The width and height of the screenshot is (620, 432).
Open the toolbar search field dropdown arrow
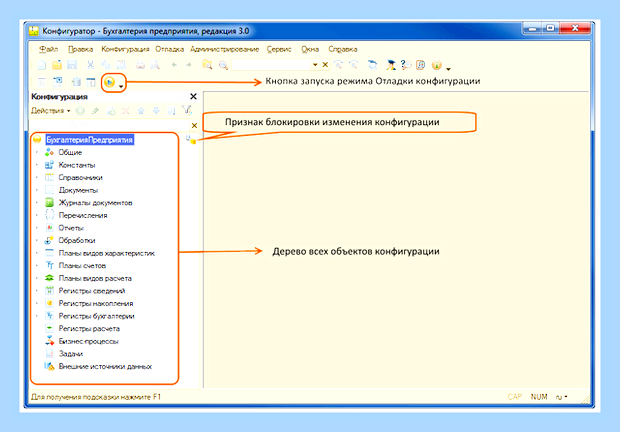315,65
